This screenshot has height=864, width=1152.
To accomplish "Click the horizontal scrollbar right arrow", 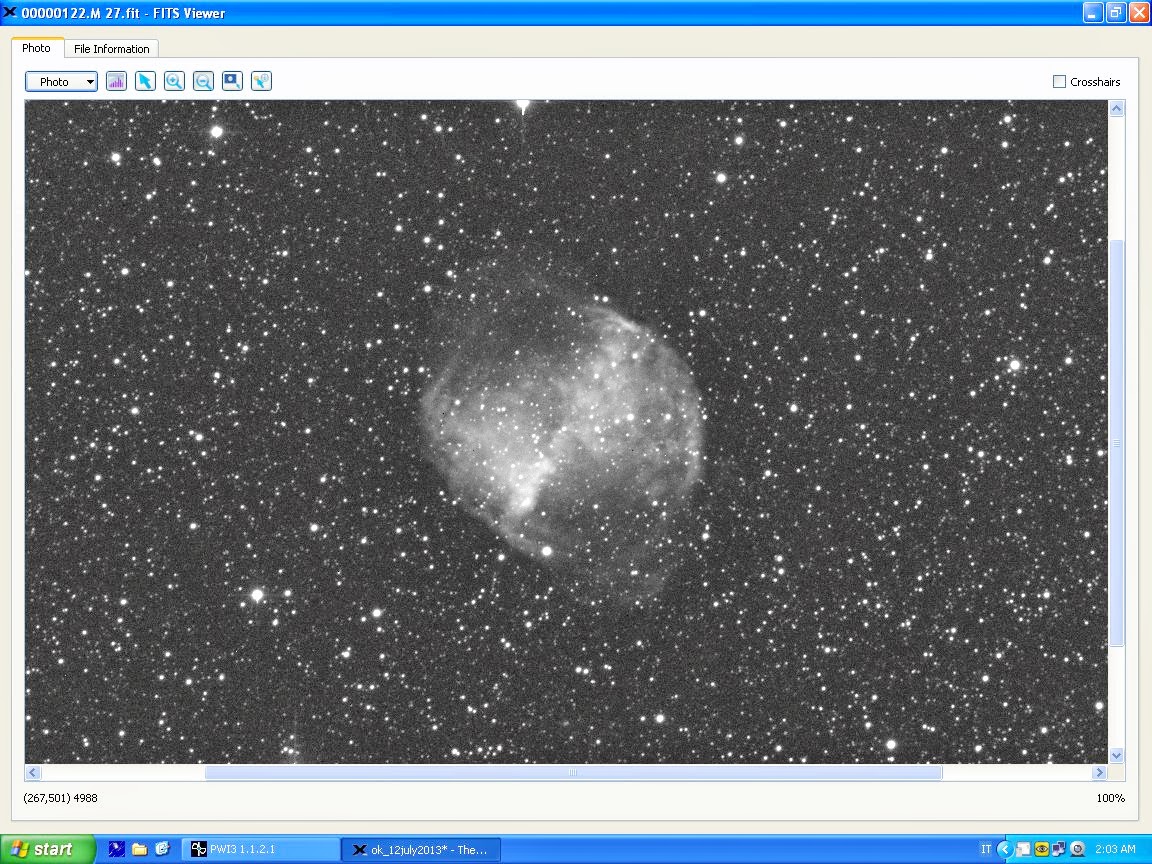I will click(1099, 773).
